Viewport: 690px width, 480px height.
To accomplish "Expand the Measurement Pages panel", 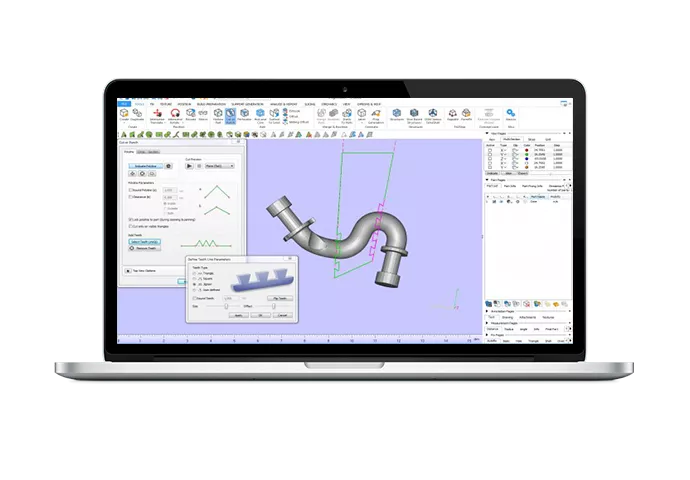I will 487,323.
